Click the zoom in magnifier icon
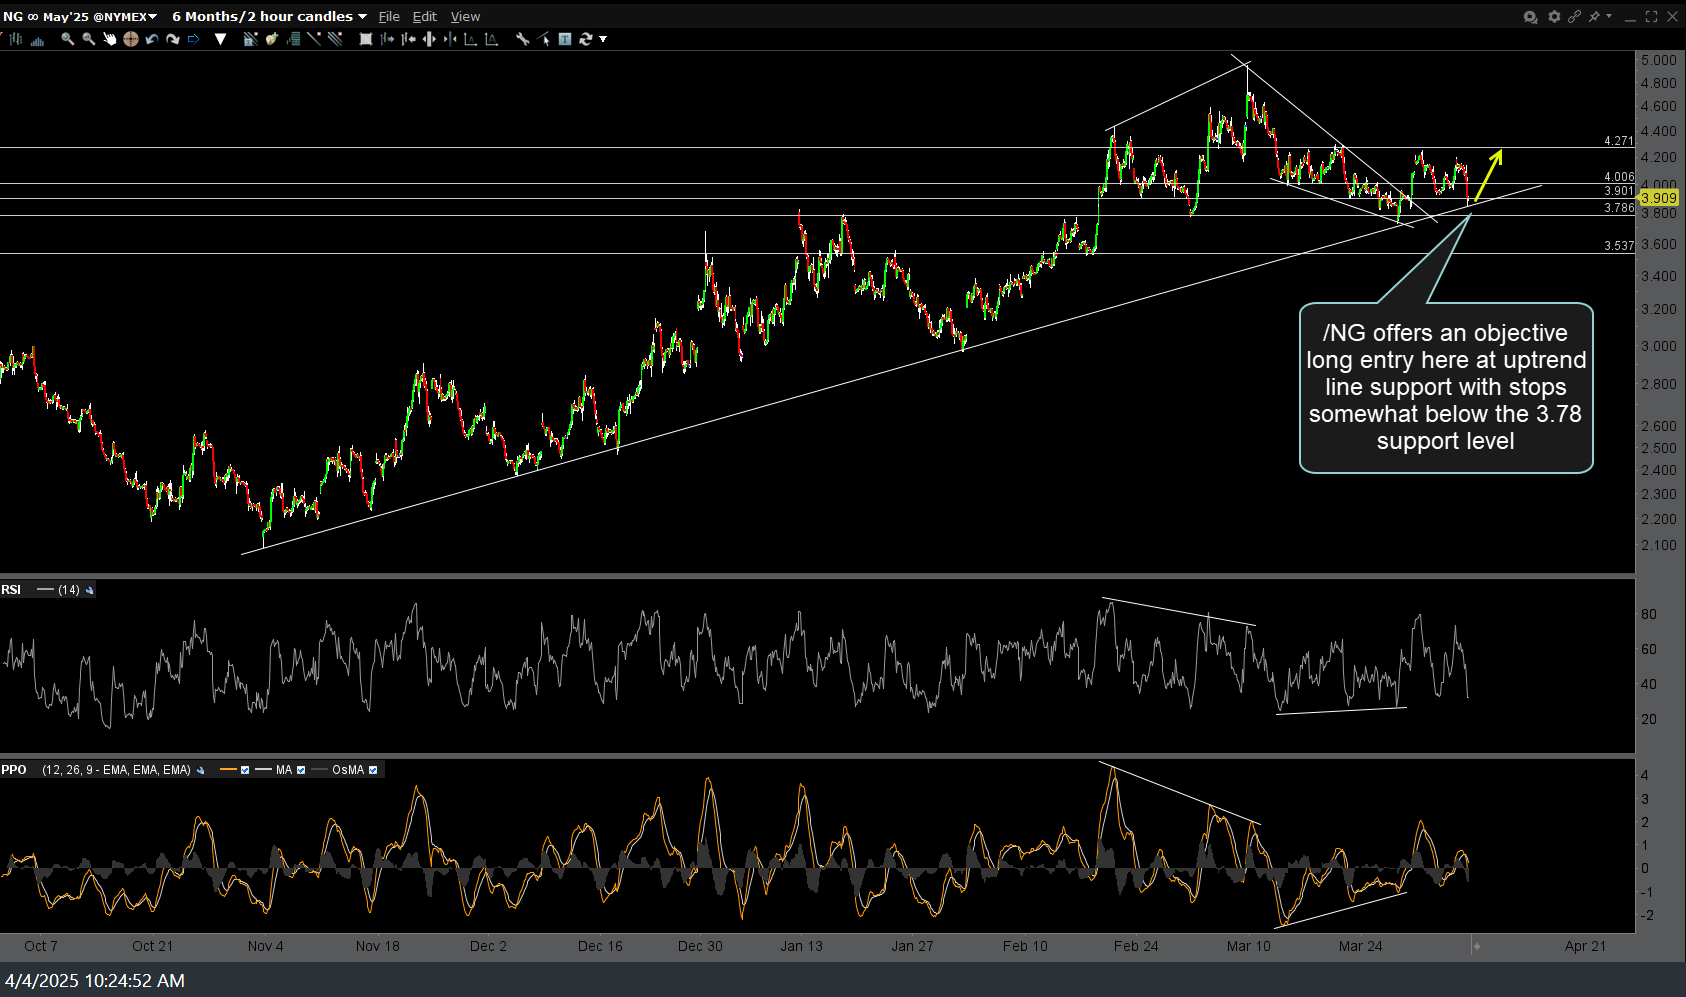The height and width of the screenshot is (997, 1686). (67, 39)
